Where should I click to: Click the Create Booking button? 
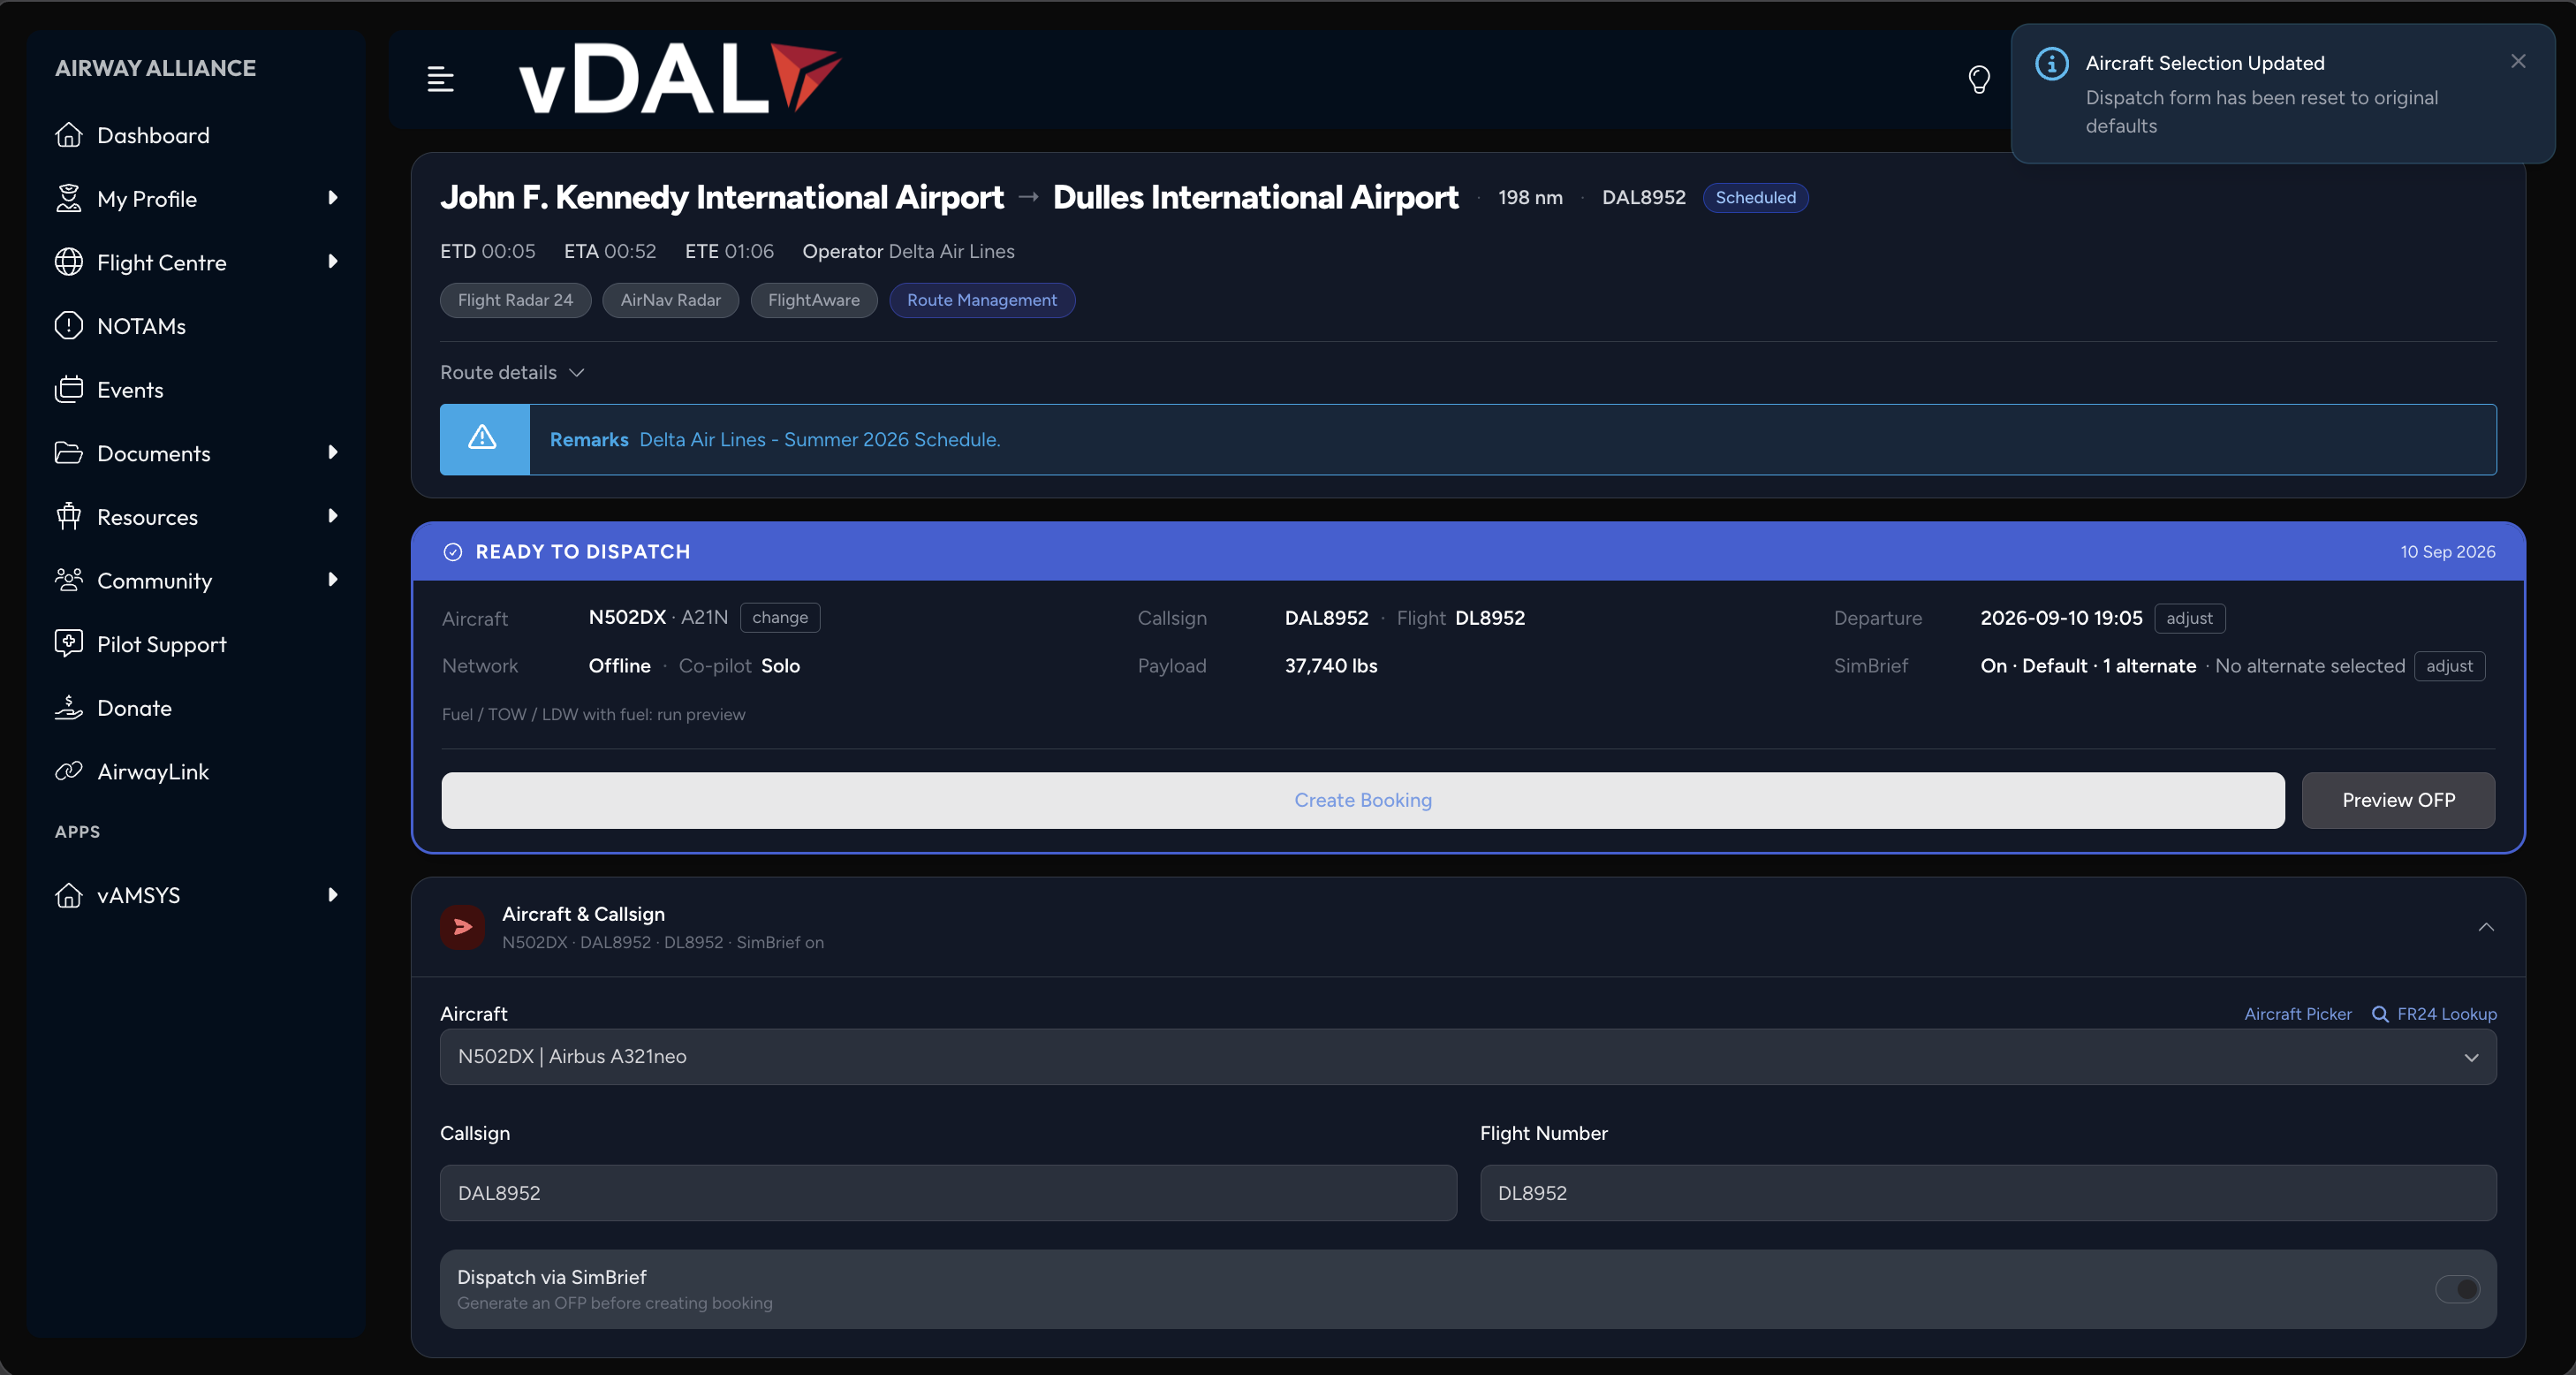[1363, 800]
